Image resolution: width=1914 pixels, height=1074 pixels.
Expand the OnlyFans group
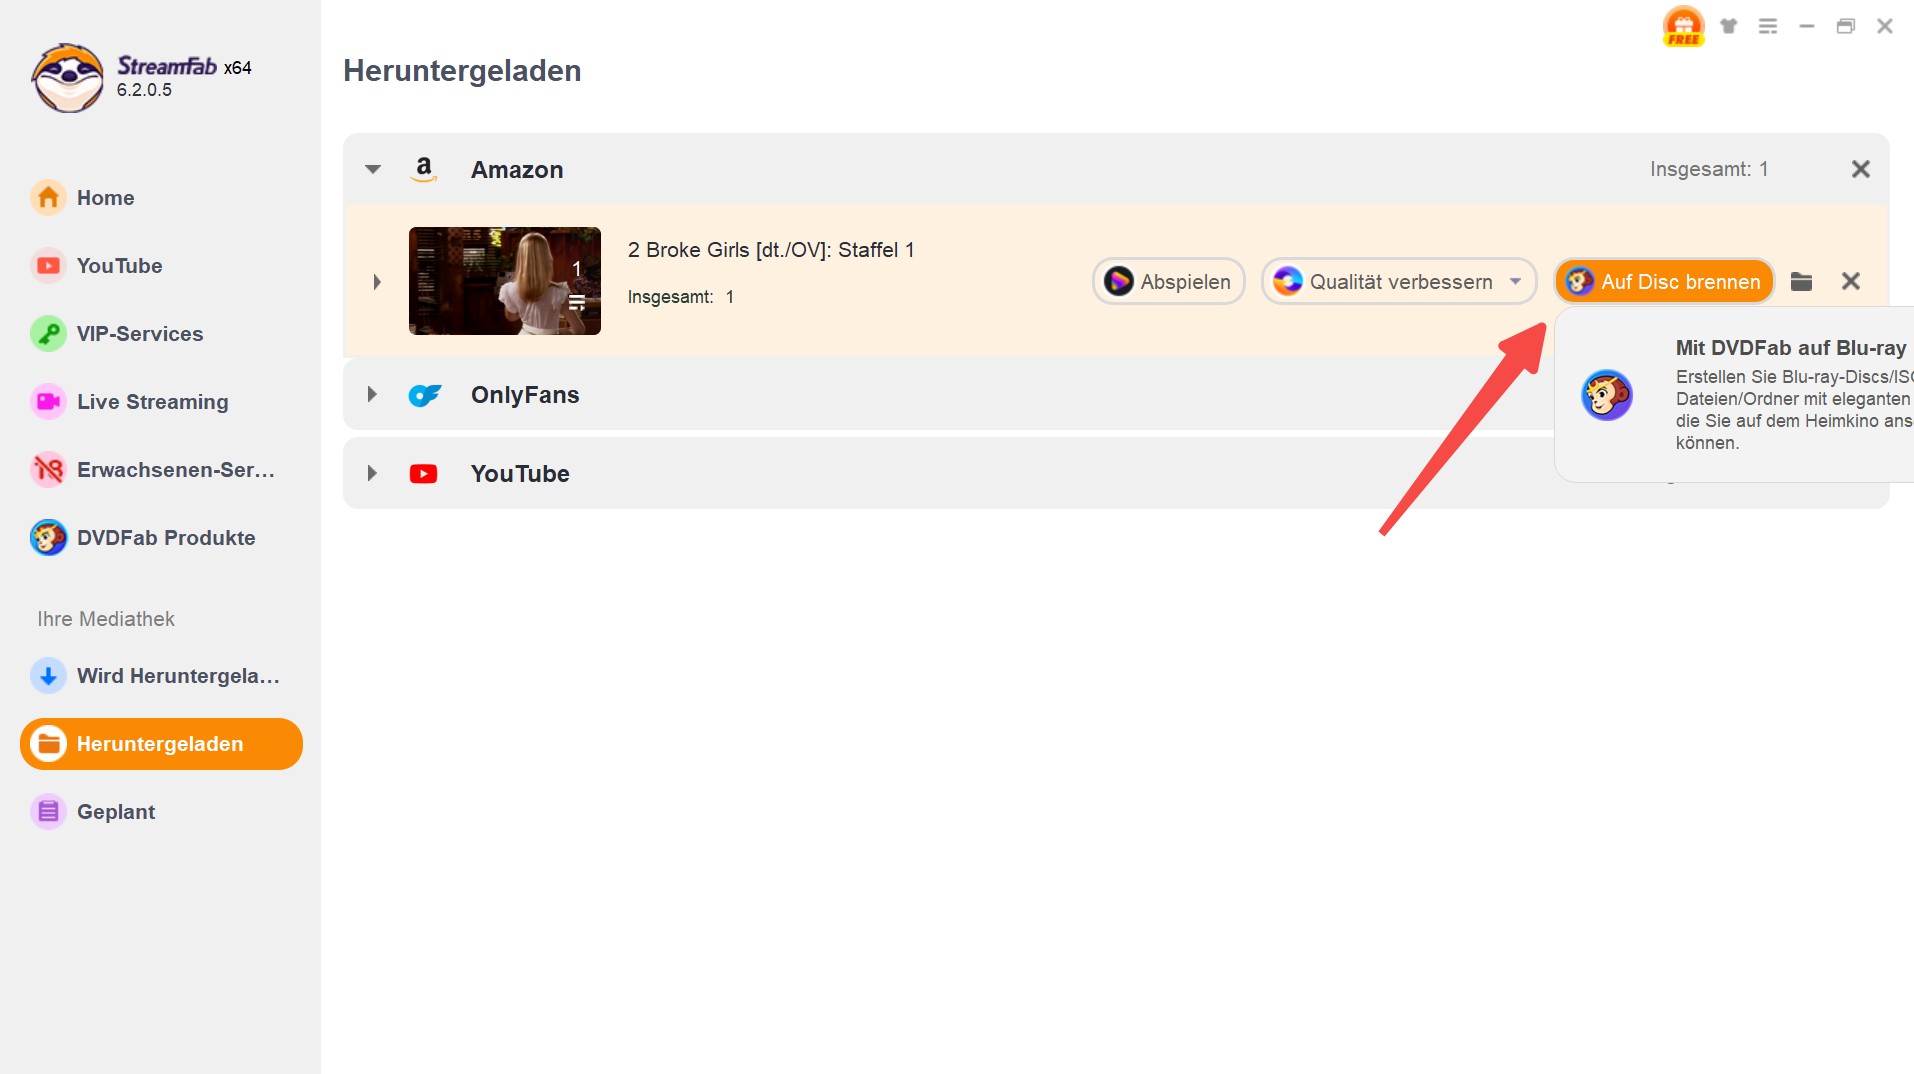(372, 394)
